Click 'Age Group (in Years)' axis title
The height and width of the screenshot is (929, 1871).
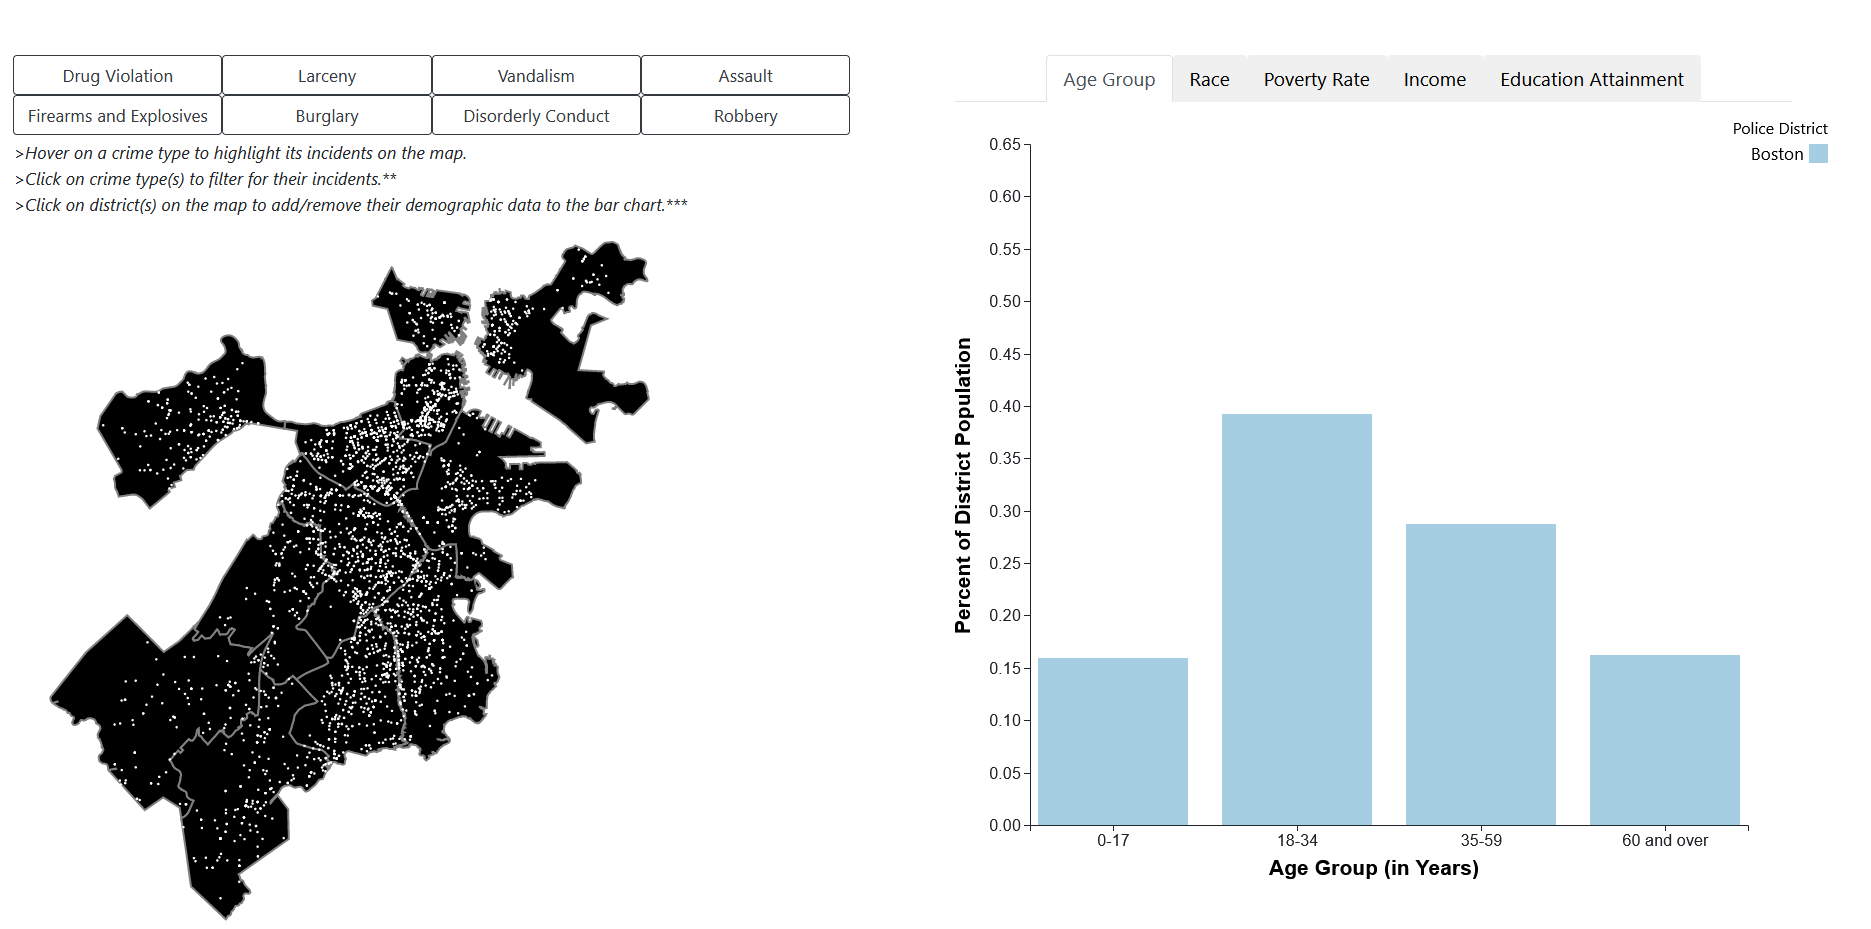pos(1373,868)
